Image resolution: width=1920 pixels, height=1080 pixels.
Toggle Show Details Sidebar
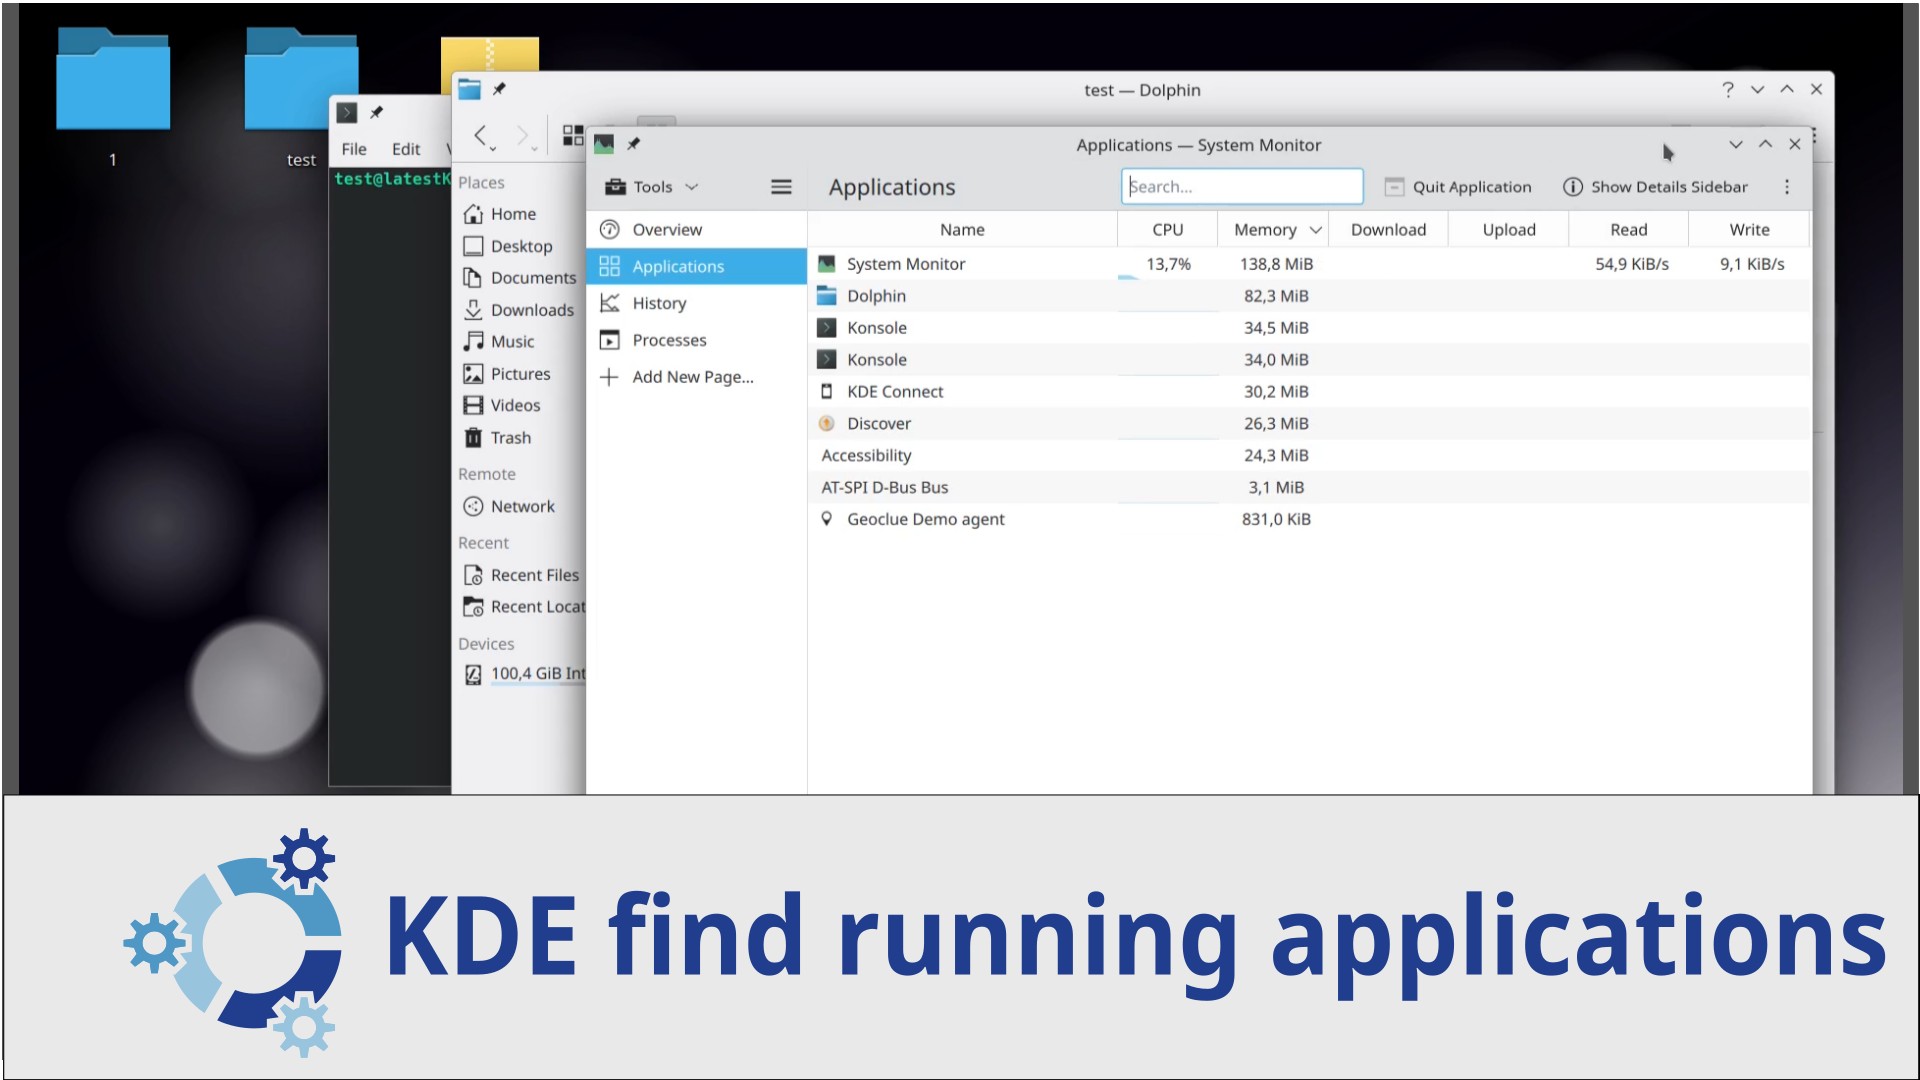(x=1655, y=187)
